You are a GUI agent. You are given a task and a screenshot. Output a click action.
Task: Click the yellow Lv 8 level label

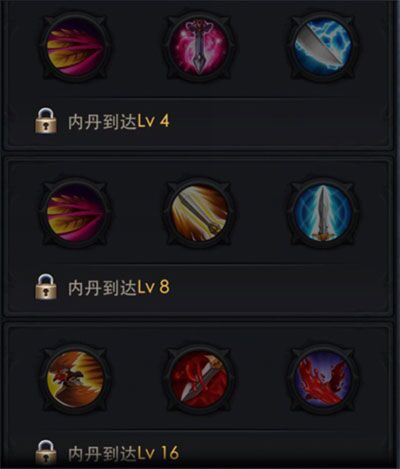(x=154, y=287)
